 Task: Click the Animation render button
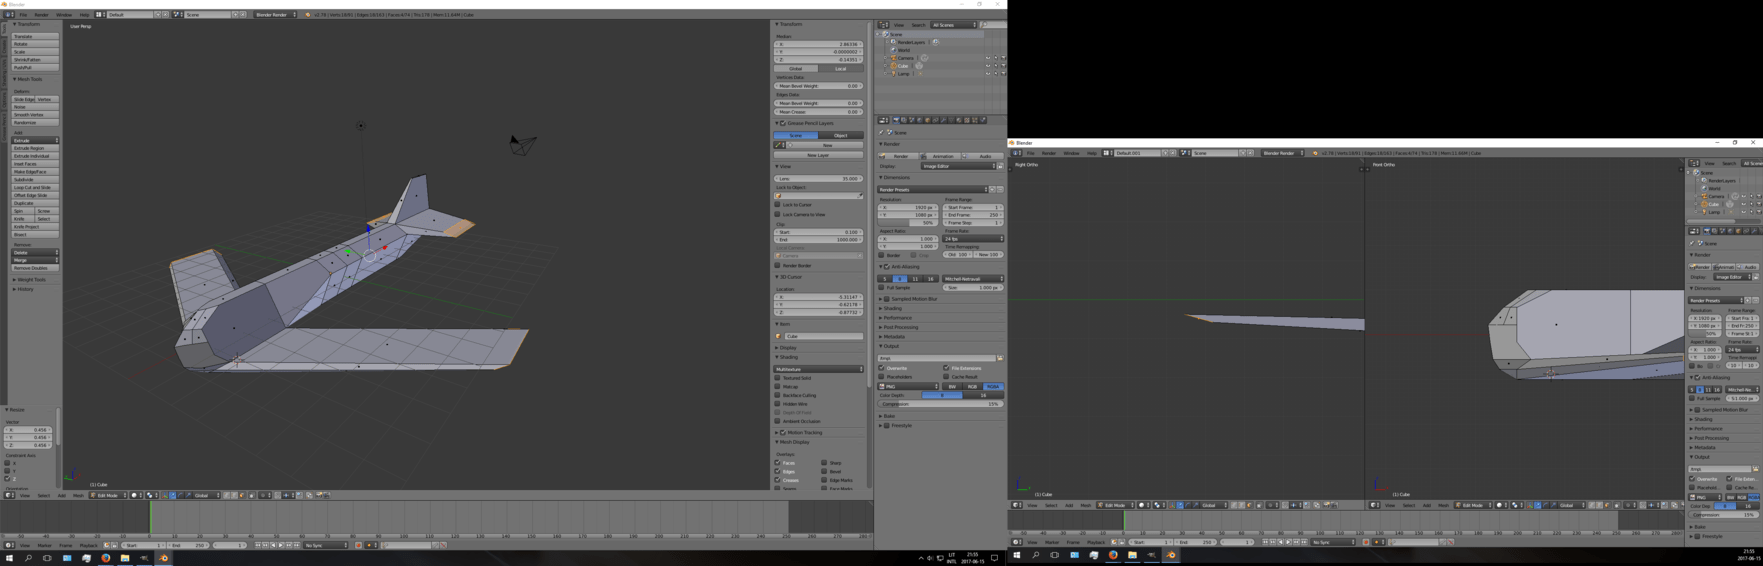click(x=940, y=156)
